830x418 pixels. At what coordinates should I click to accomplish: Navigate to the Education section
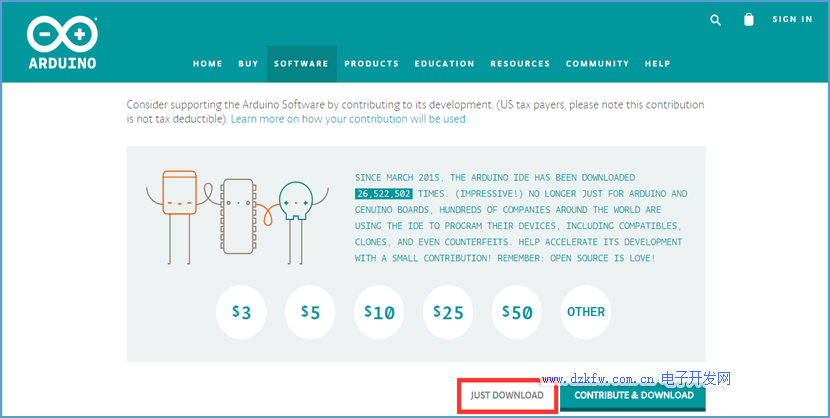click(x=444, y=64)
